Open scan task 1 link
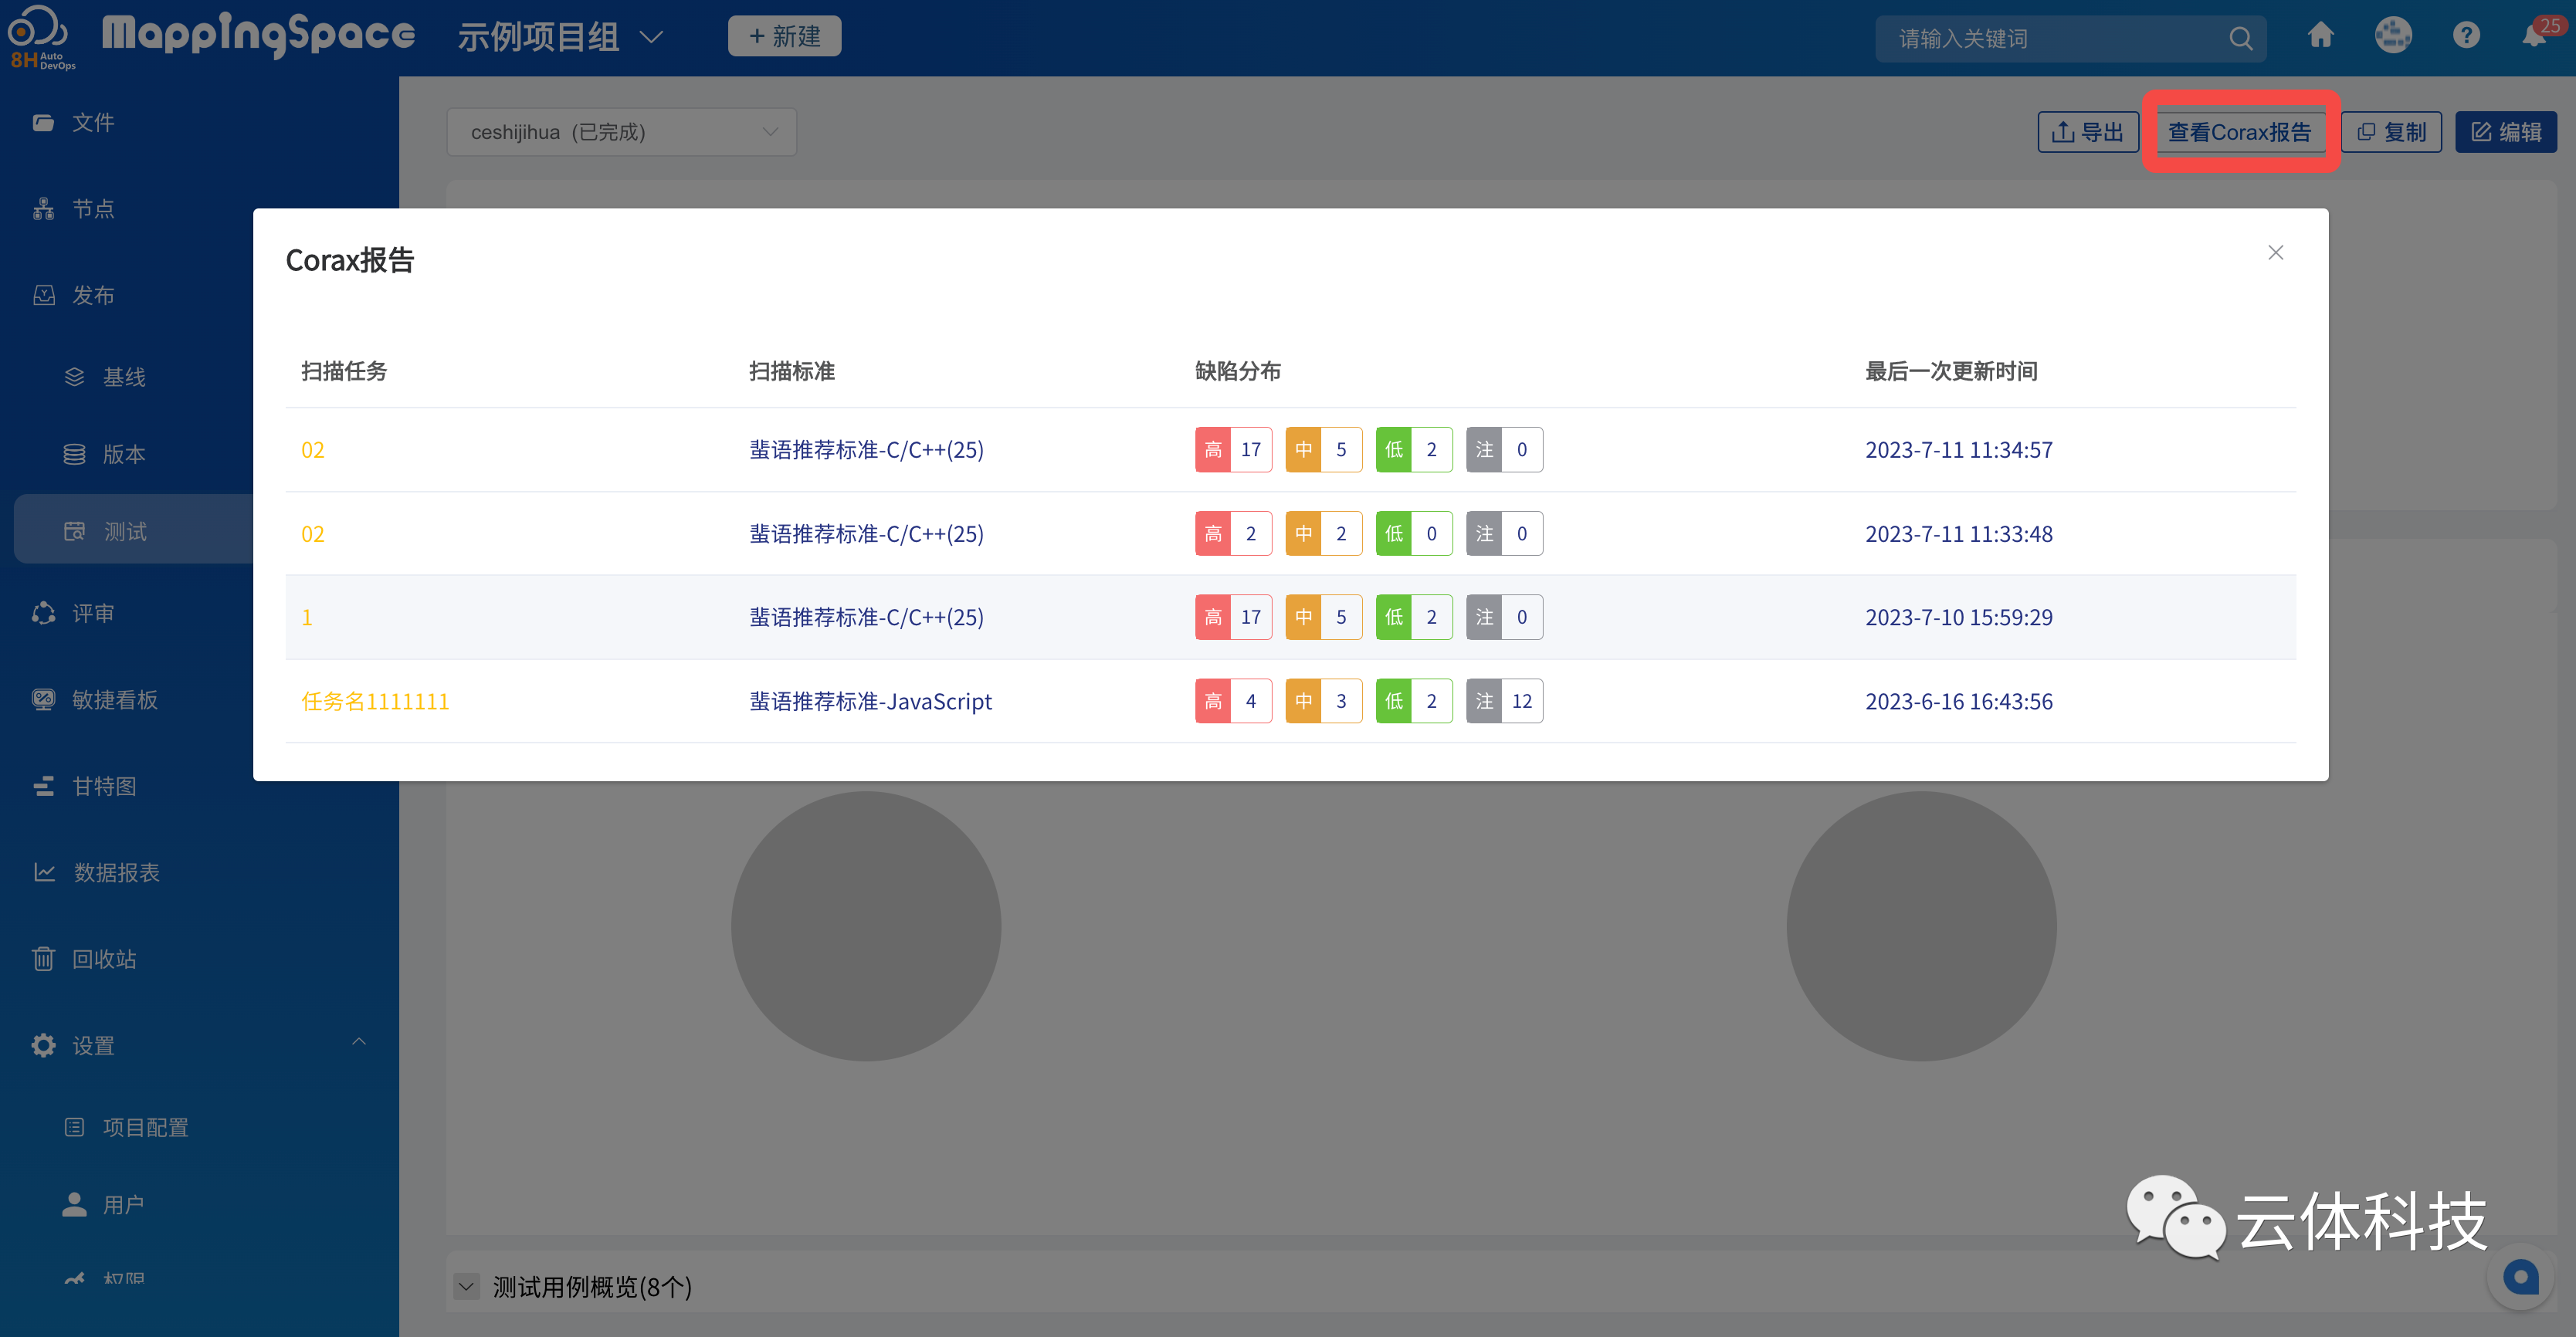2576x1337 pixels. pyautogui.click(x=307, y=618)
